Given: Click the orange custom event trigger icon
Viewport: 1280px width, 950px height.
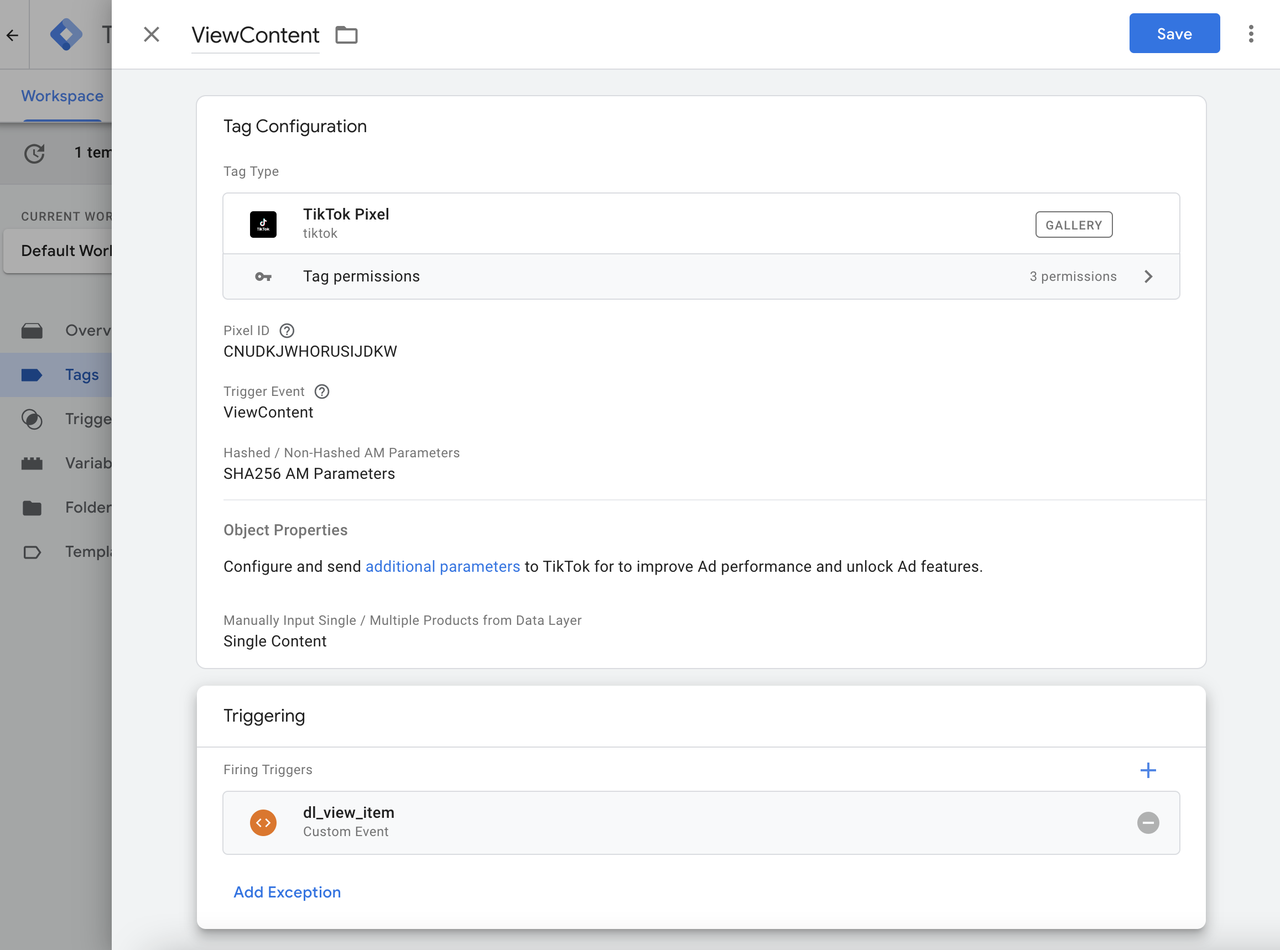Looking at the screenshot, I should [263, 823].
